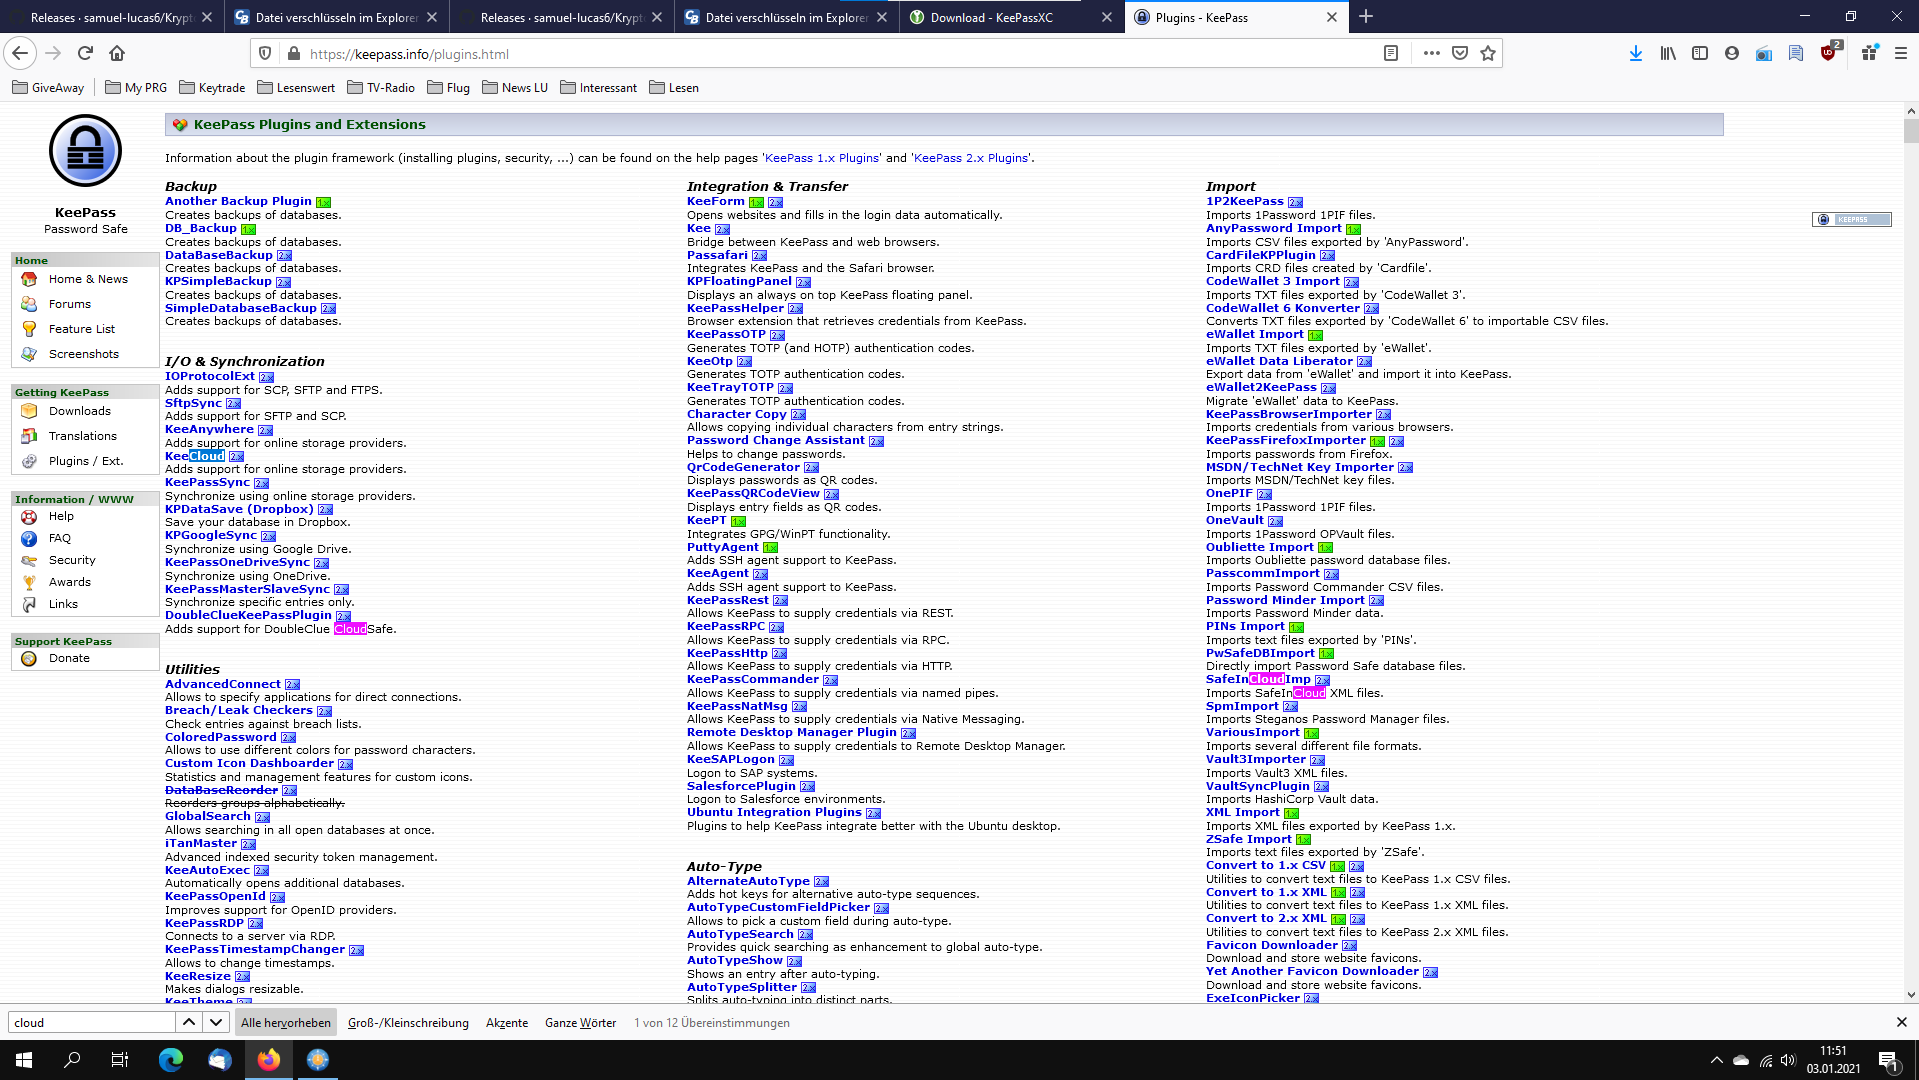Open the 'KeePass 2.x Plugins' help link
This screenshot has height=1080, width=1919.
click(x=971, y=158)
